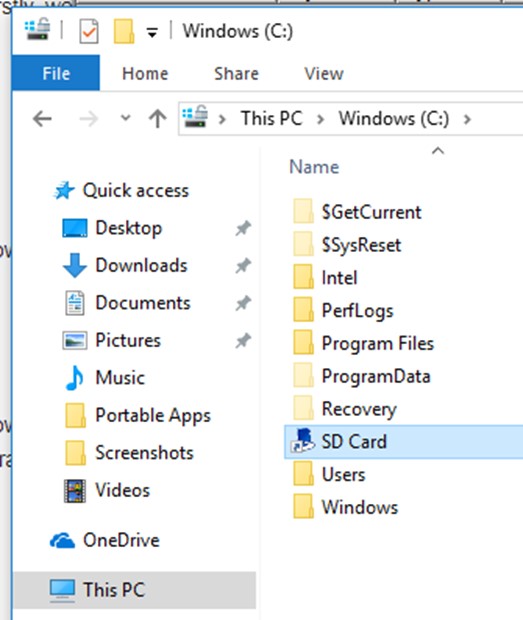Click the Pictures landscape icon
The width and height of the screenshot is (523, 620).
(x=75, y=340)
